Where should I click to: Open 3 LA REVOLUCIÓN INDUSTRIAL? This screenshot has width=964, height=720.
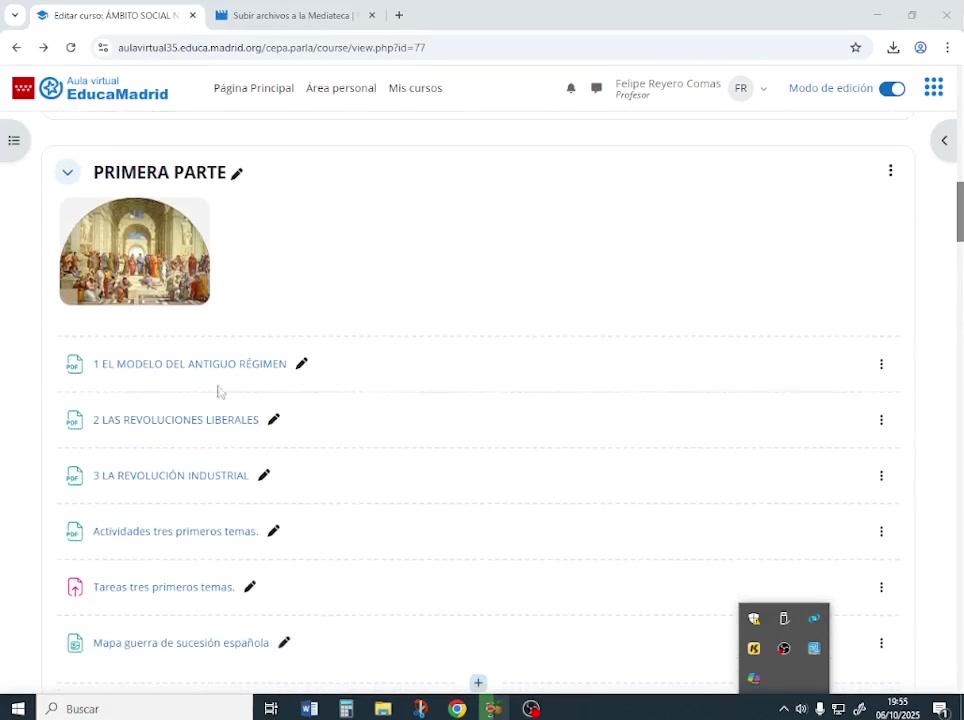170,476
